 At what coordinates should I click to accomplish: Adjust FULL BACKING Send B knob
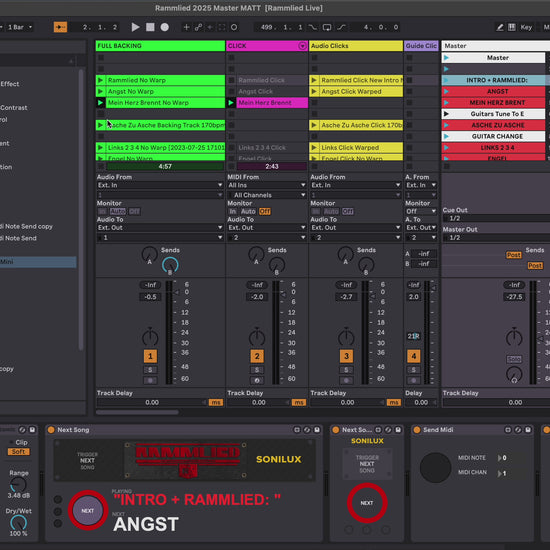click(x=170, y=265)
